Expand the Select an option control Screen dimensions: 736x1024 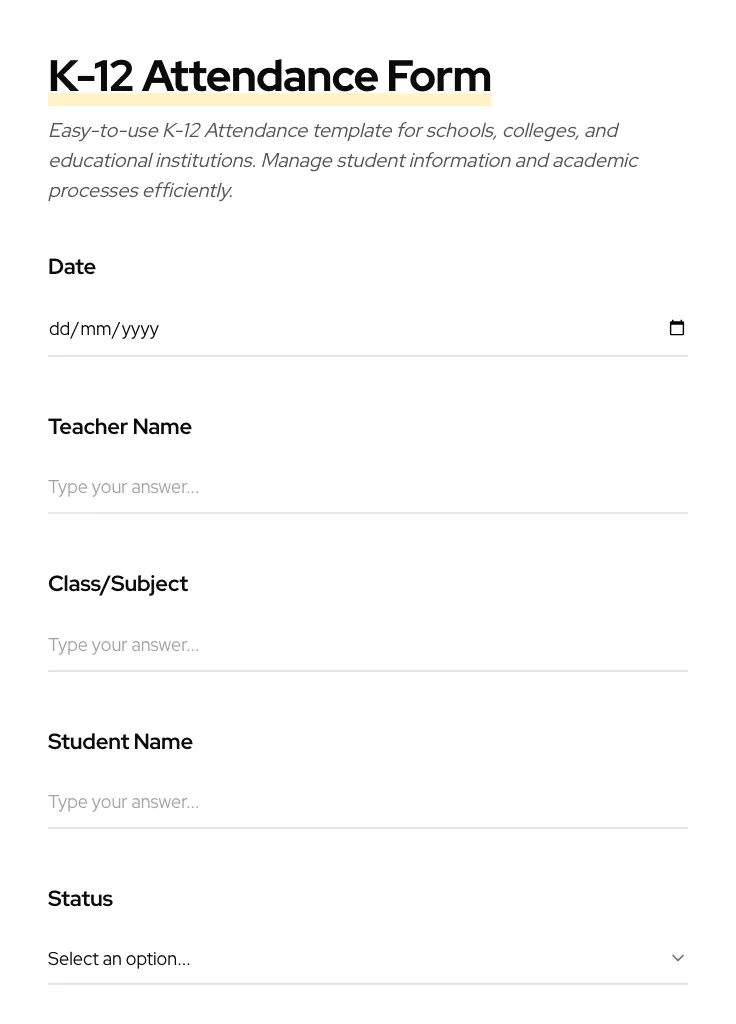pyautogui.click(x=360, y=958)
